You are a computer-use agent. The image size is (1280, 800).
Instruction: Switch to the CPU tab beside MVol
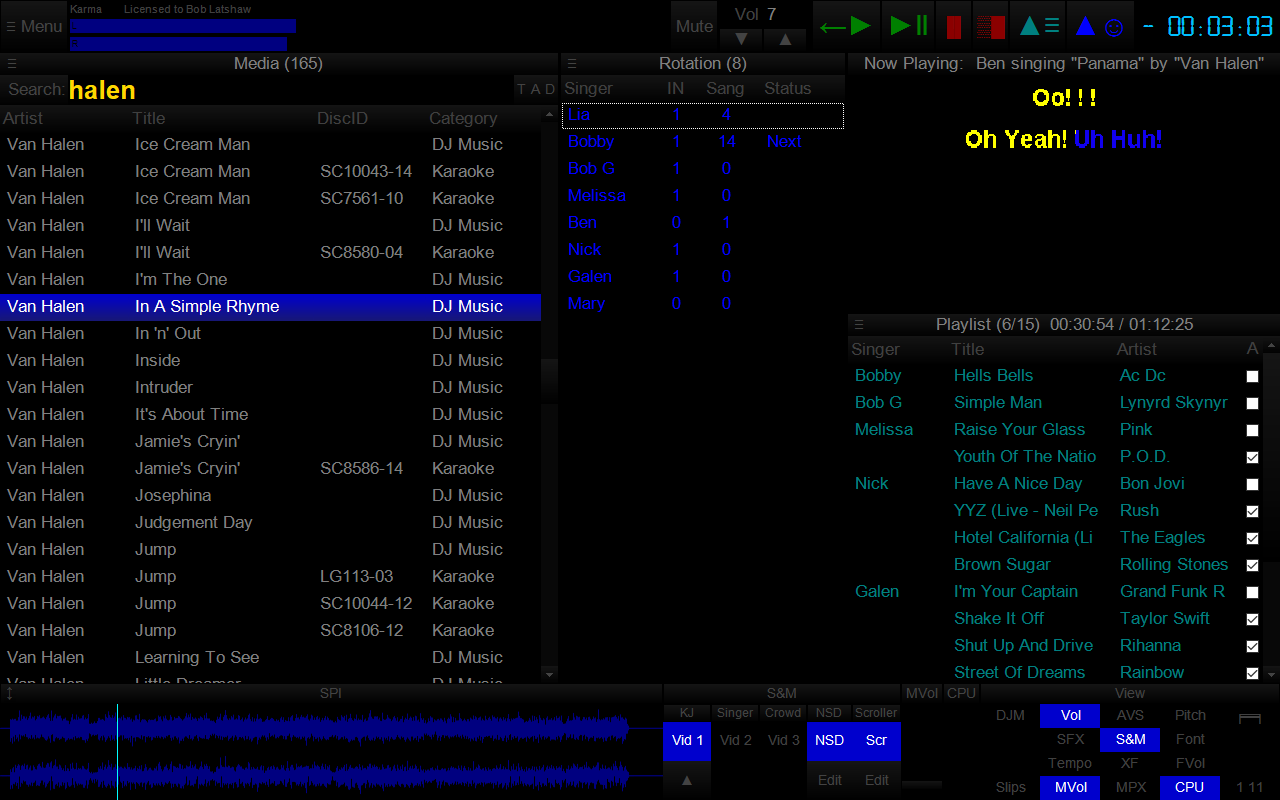(x=961, y=693)
